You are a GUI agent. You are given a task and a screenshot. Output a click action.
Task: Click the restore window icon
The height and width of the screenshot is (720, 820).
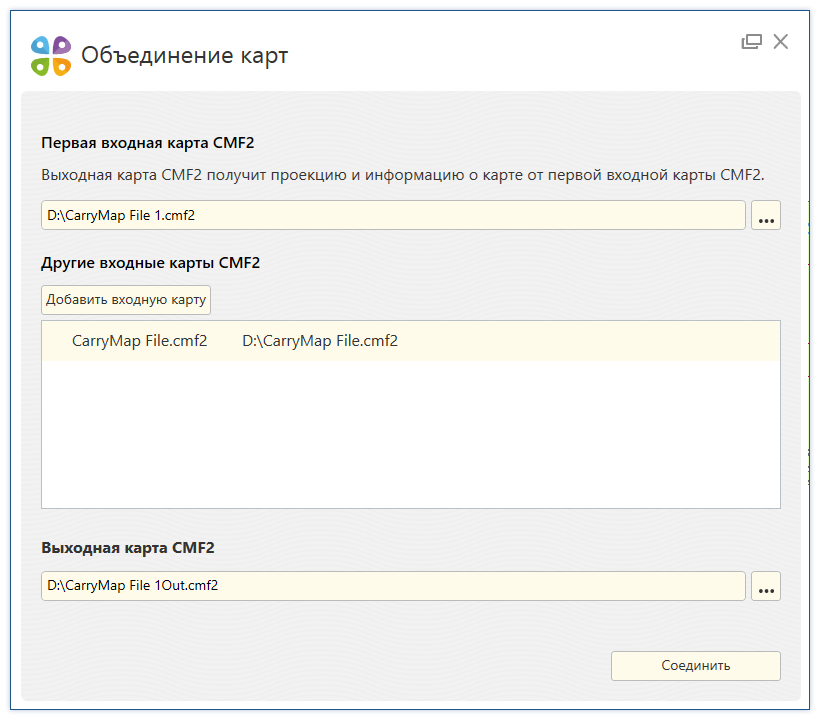[x=751, y=42]
